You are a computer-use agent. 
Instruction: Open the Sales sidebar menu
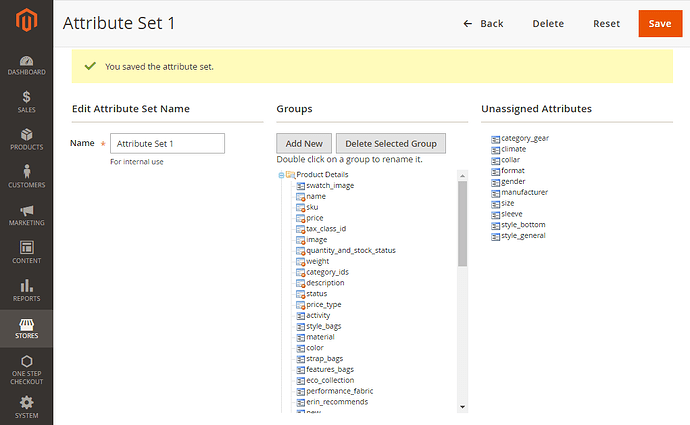tap(26, 102)
